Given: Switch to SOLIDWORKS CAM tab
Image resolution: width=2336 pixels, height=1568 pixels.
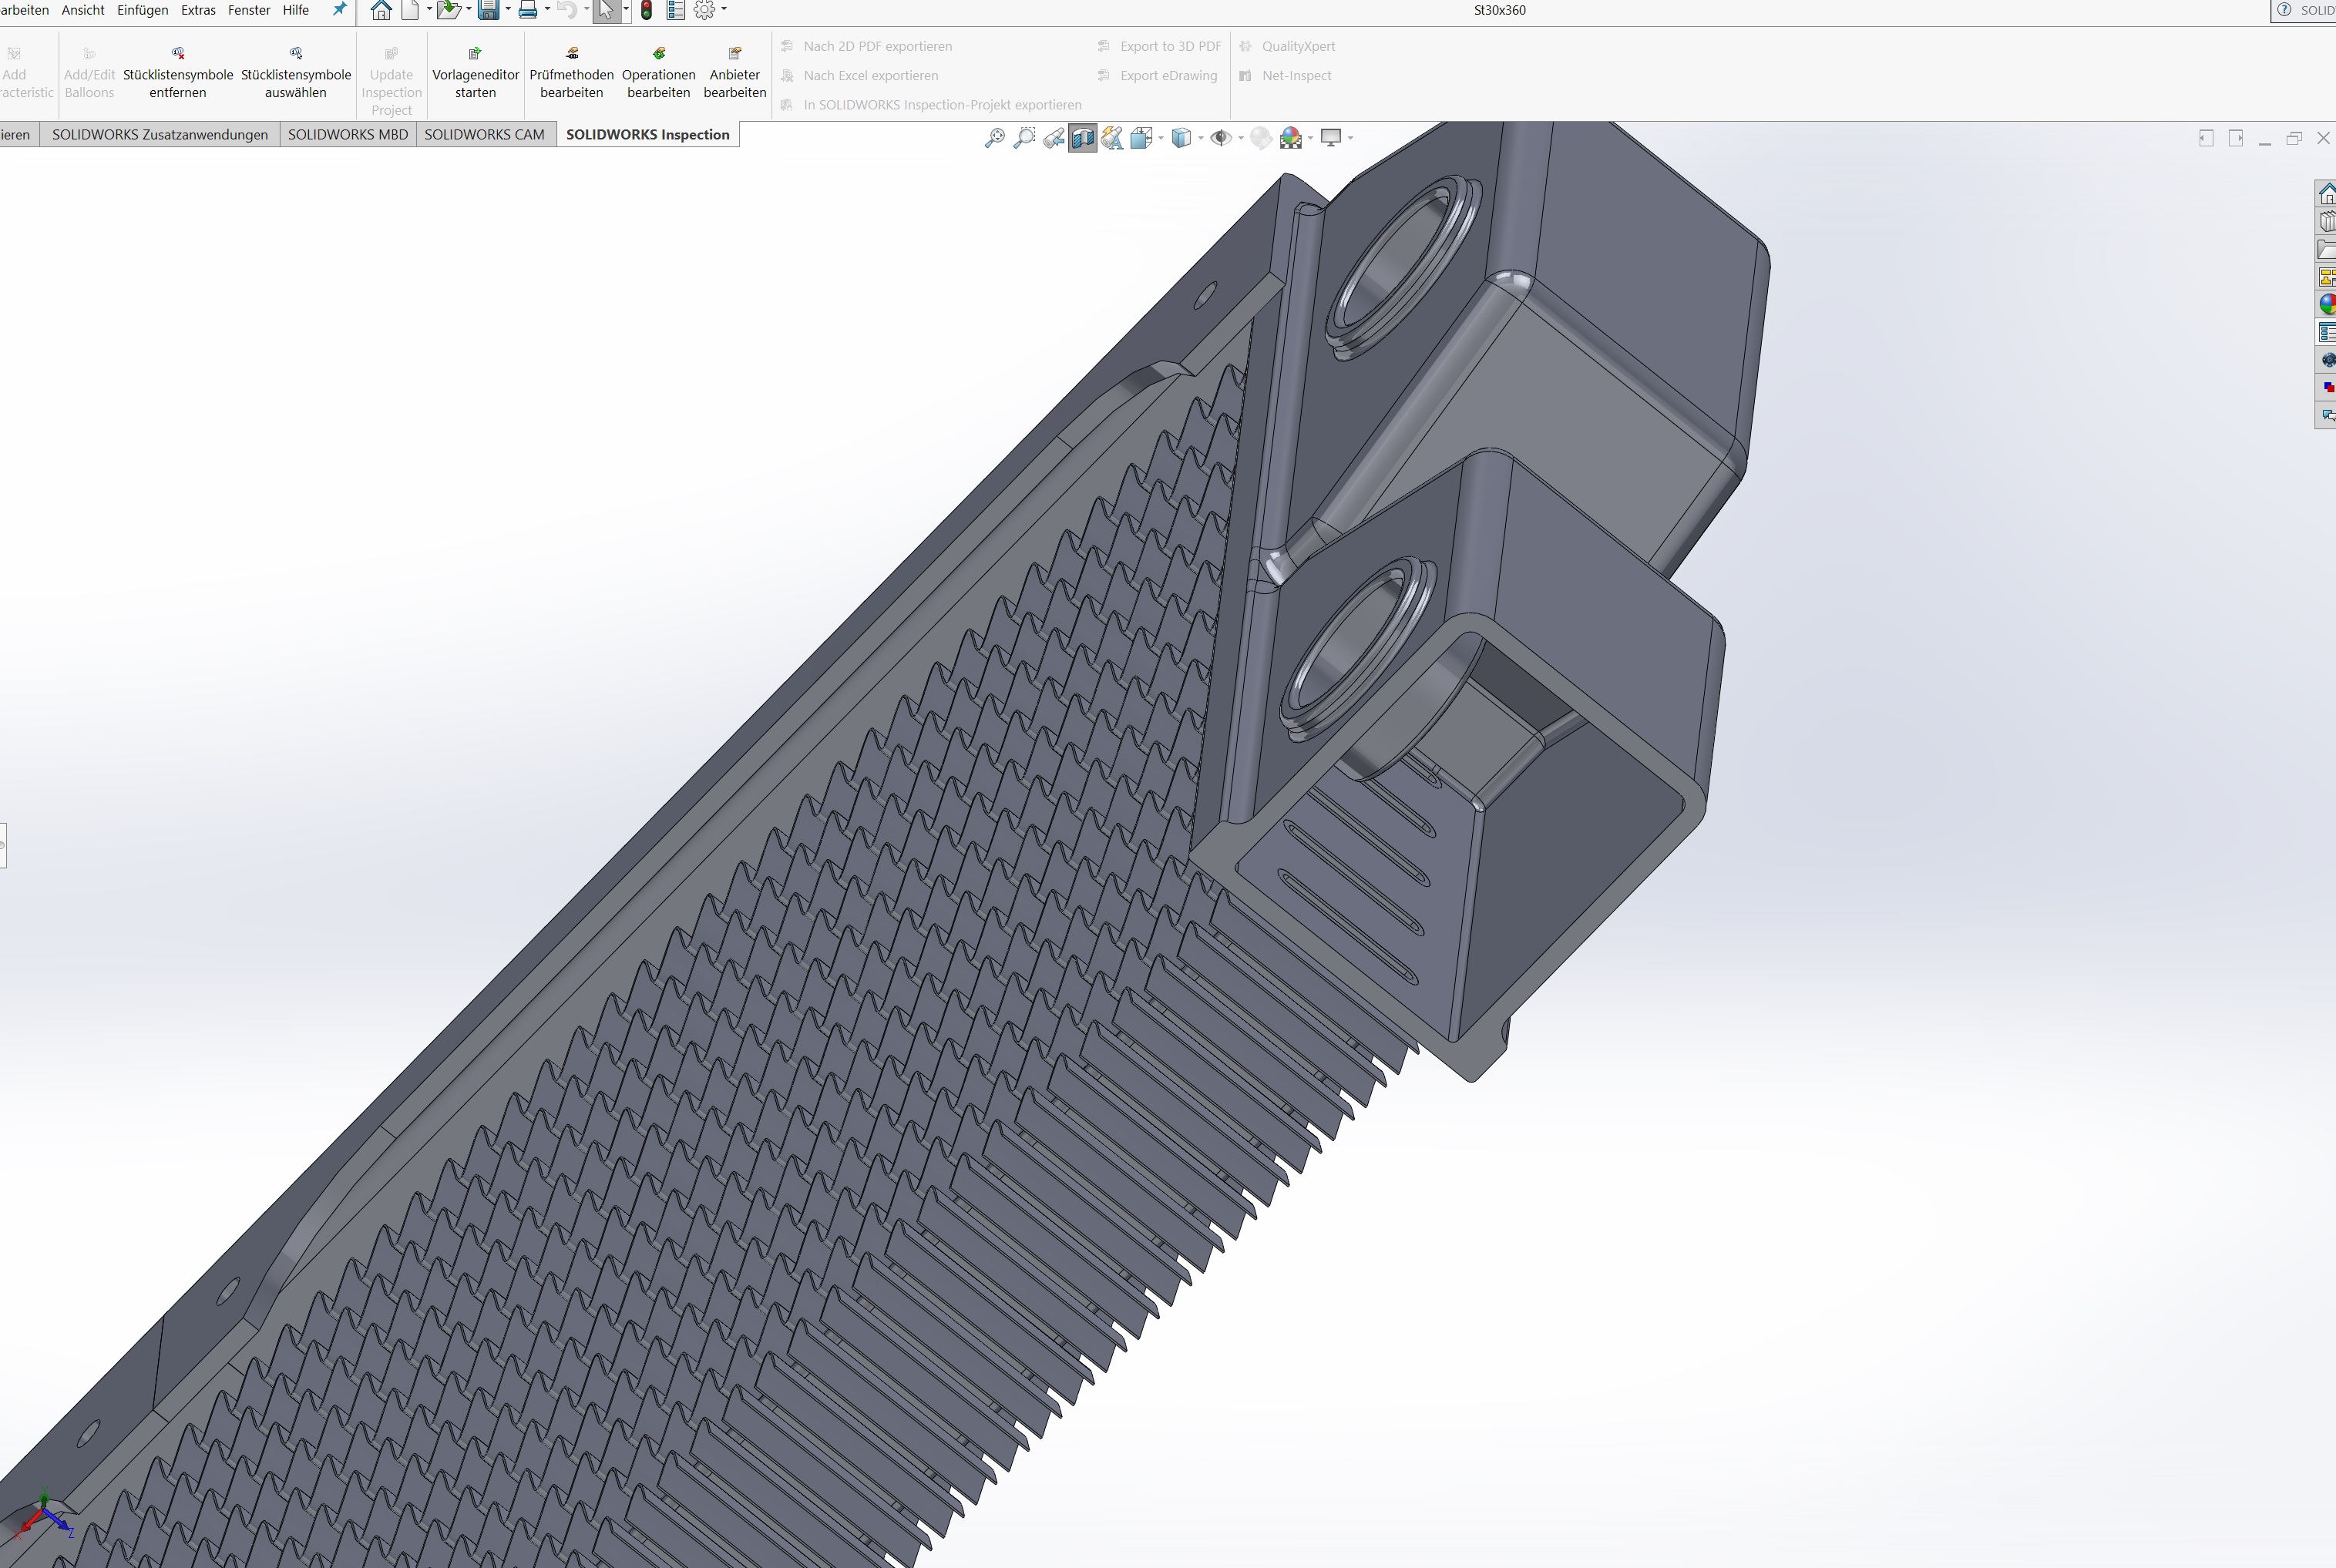Looking at the screenshot, I should tap(484, 134).
